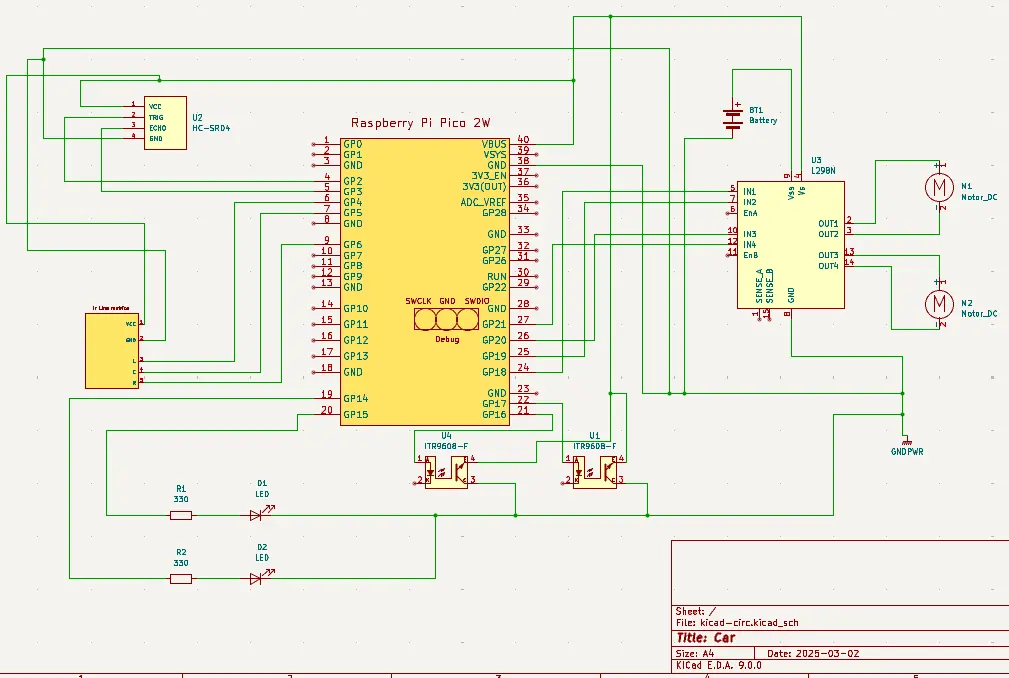The width and height of the screenshot is (1009, 678).
Task: Click the middle GND debug pad
Action: [447, 319]
